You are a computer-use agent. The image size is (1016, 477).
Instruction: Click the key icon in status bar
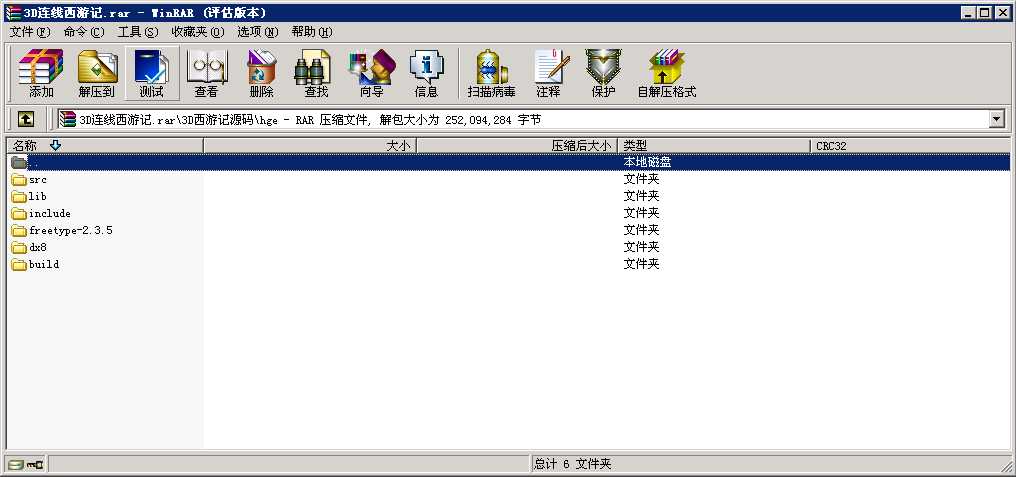point(35,464)
